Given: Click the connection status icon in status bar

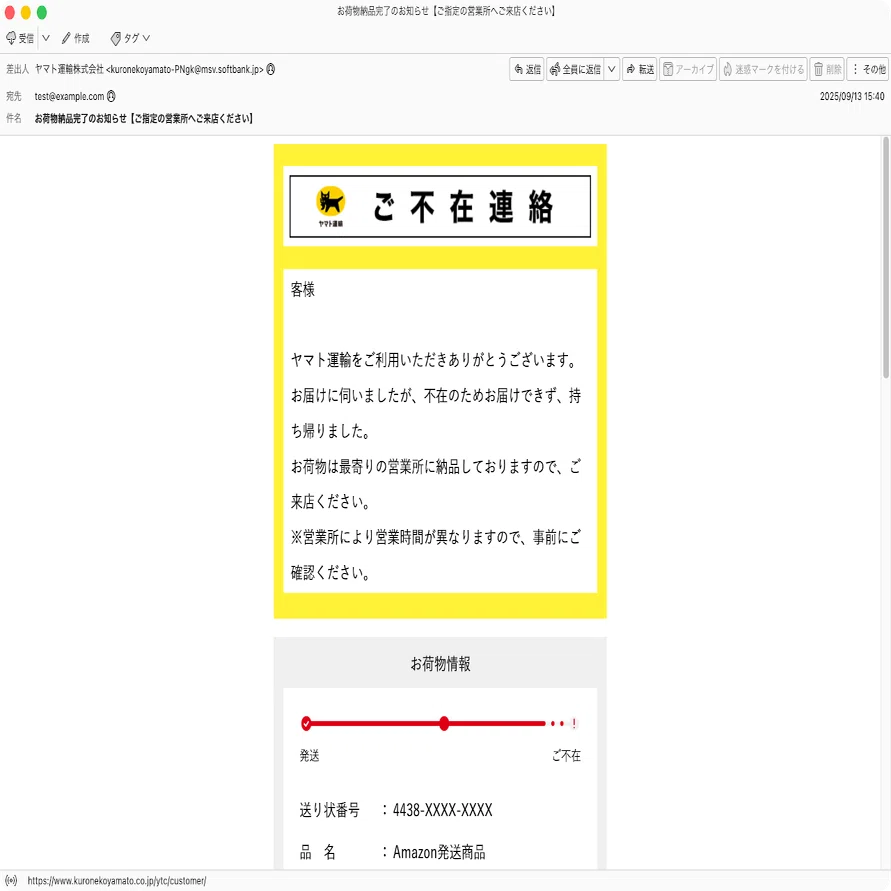Looking at the screenshot, I should [11, 880].
